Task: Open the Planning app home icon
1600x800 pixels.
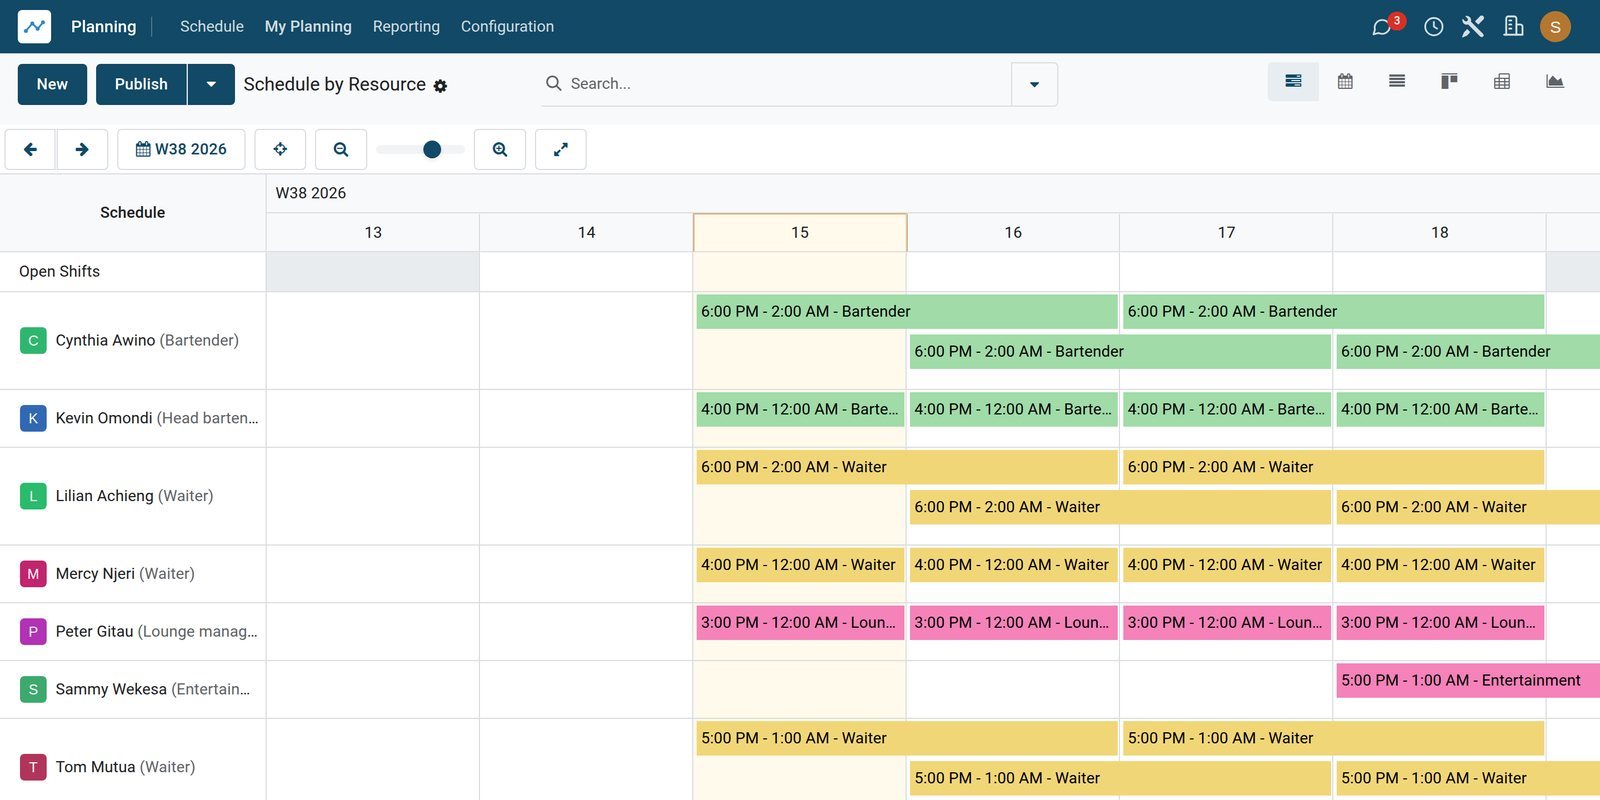Action: [x=34, y=26]
